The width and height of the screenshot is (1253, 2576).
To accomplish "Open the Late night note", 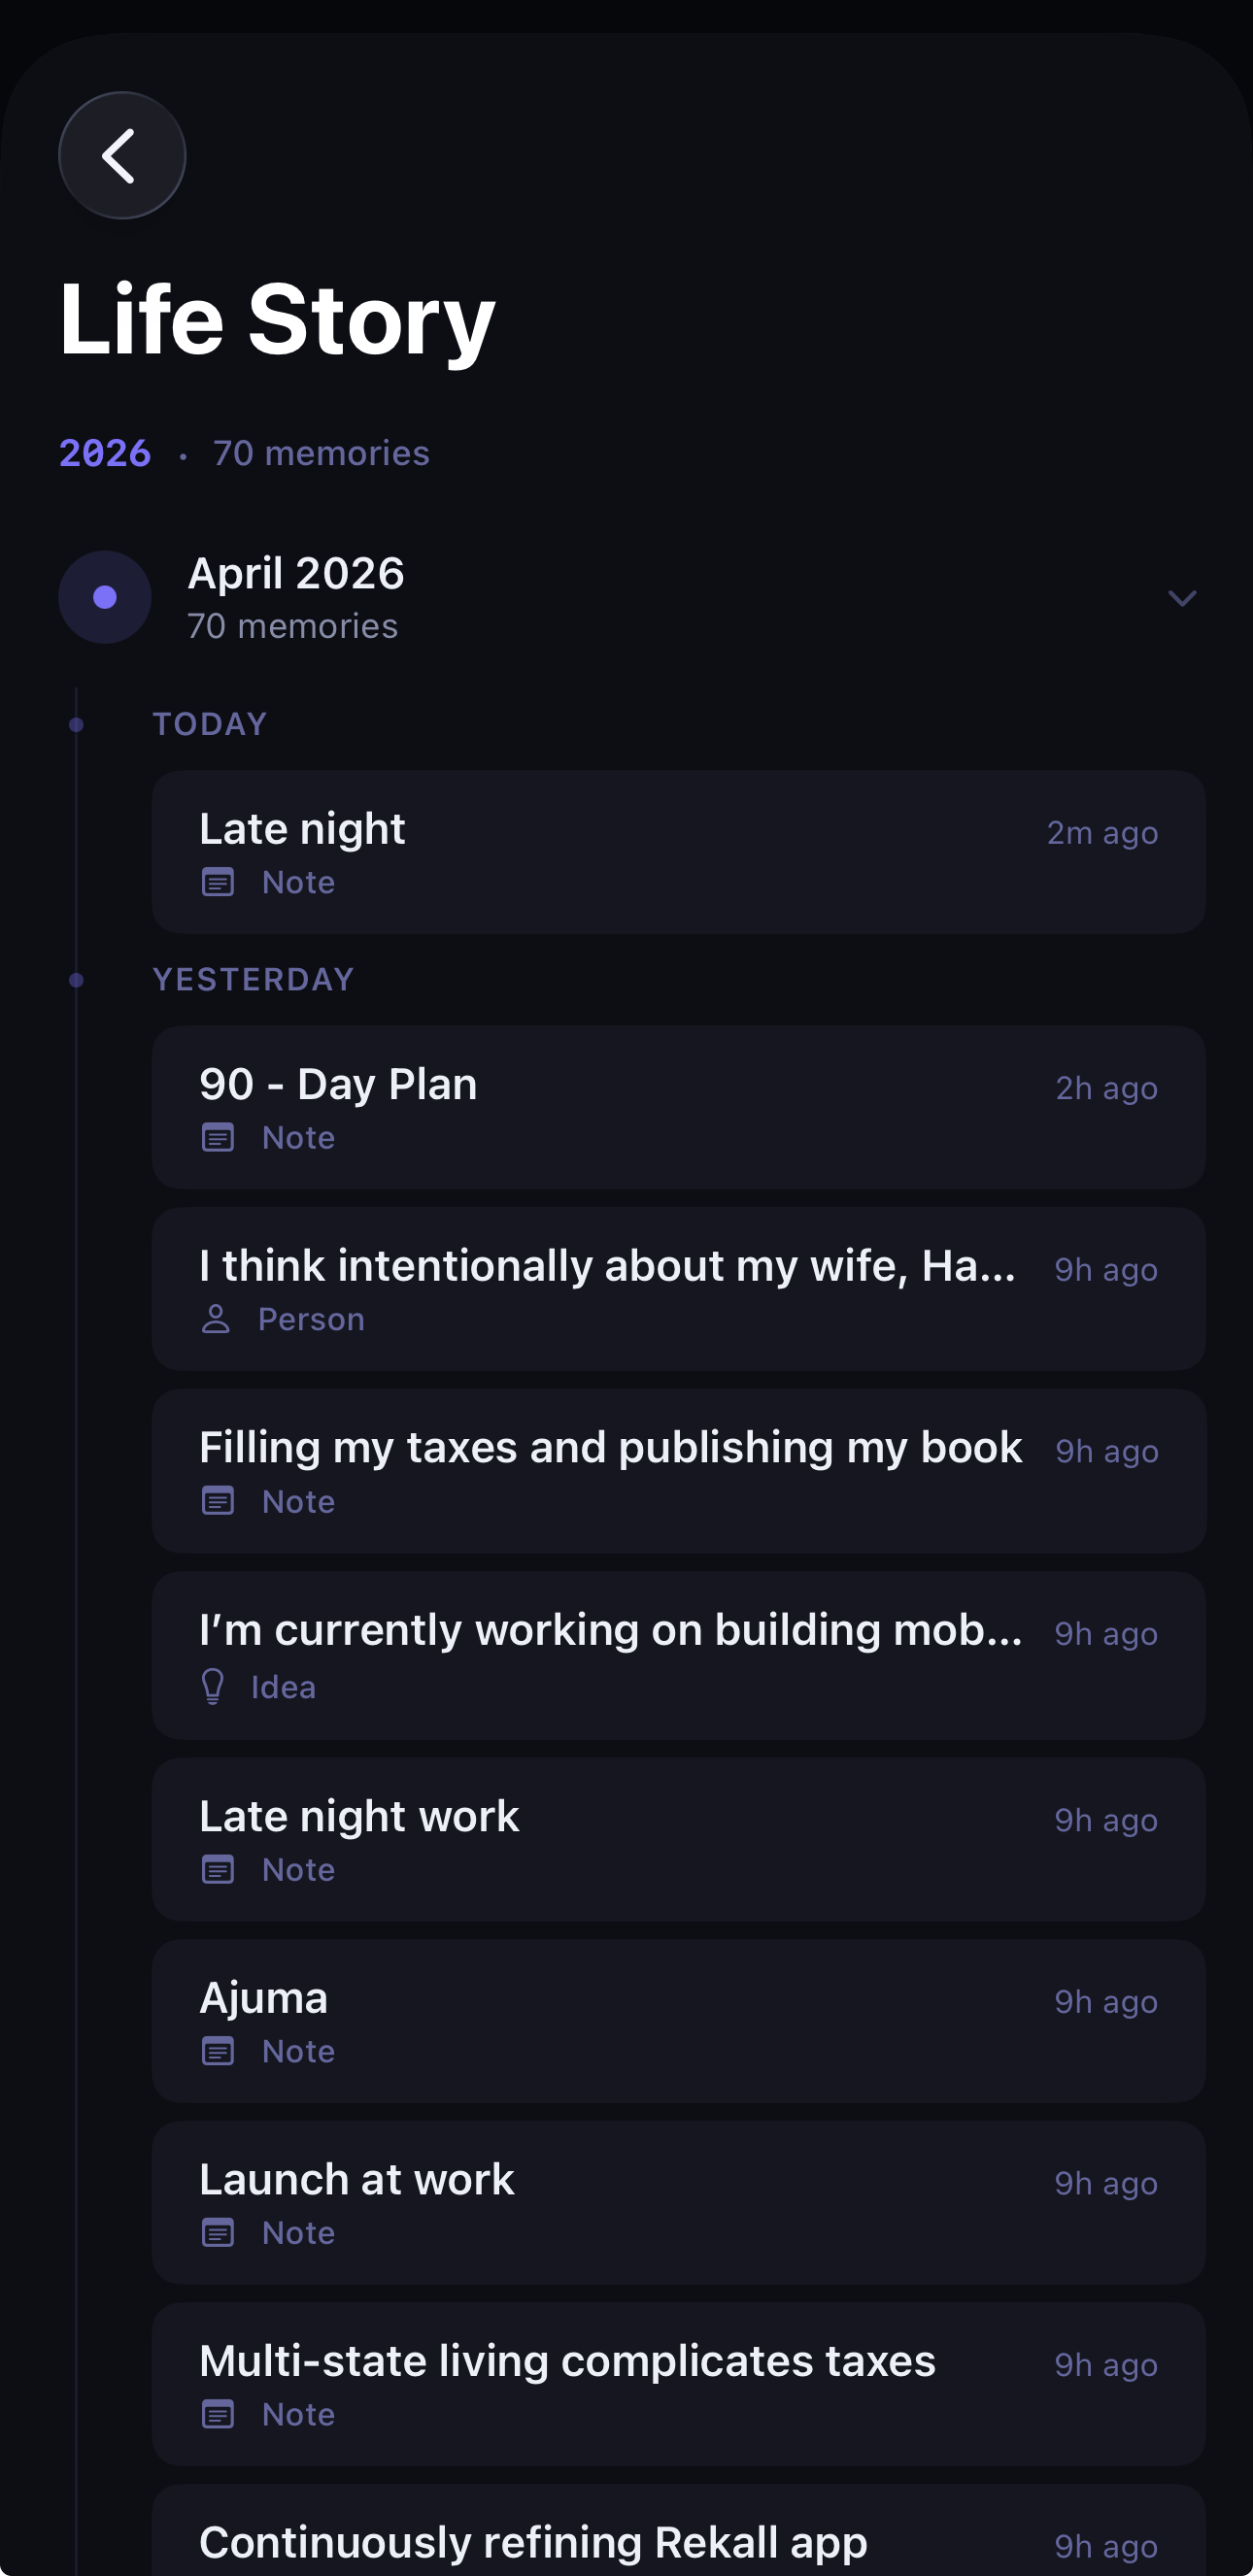I will tap(678, 851).
